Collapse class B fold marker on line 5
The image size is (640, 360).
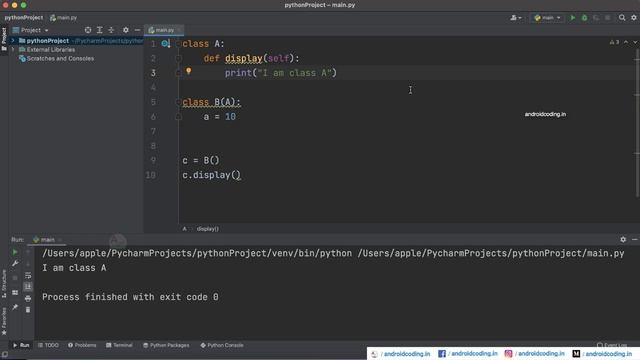pyautogui.click(x=178, y=102)
